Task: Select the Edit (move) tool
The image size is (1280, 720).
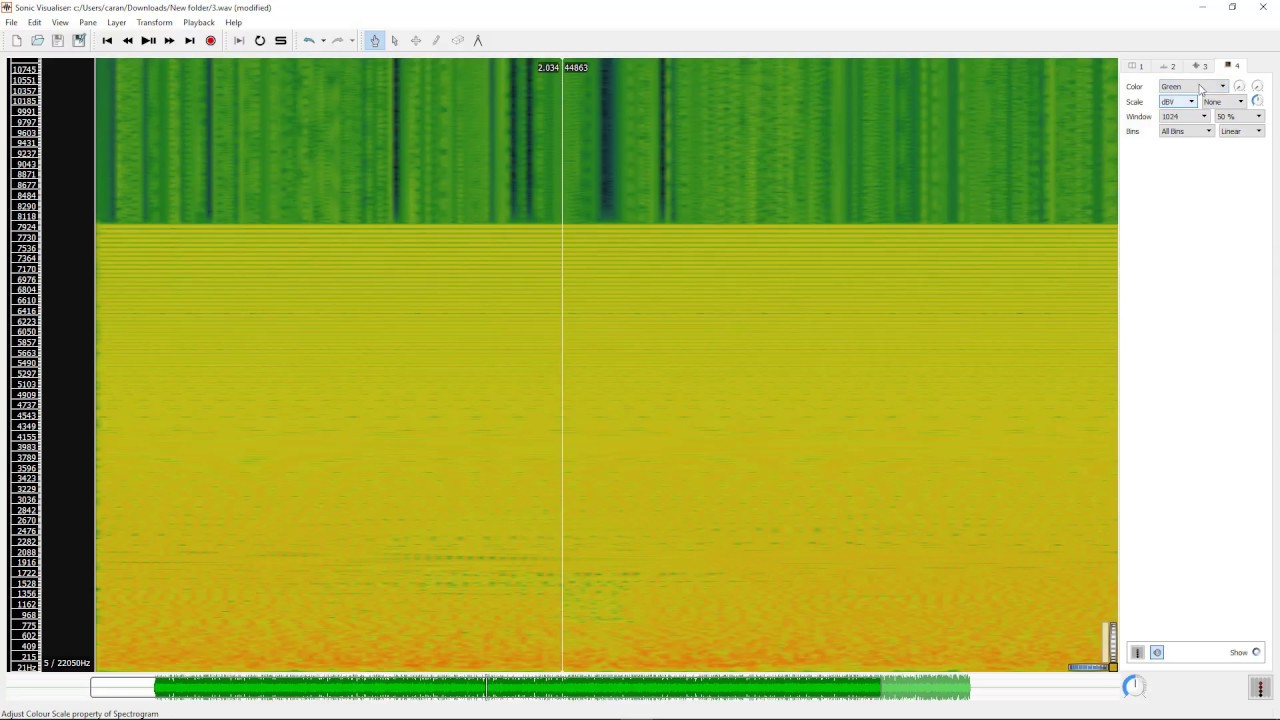Action: (x=416, y=41)
